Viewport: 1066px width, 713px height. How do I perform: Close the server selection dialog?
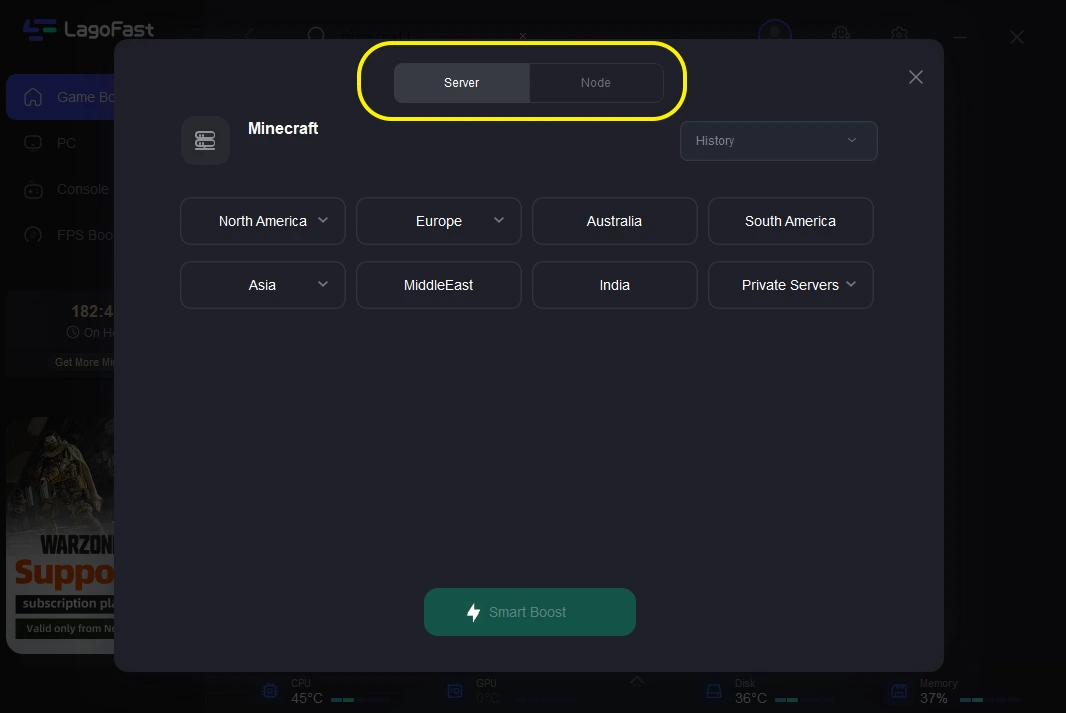(x=915, y=77)
